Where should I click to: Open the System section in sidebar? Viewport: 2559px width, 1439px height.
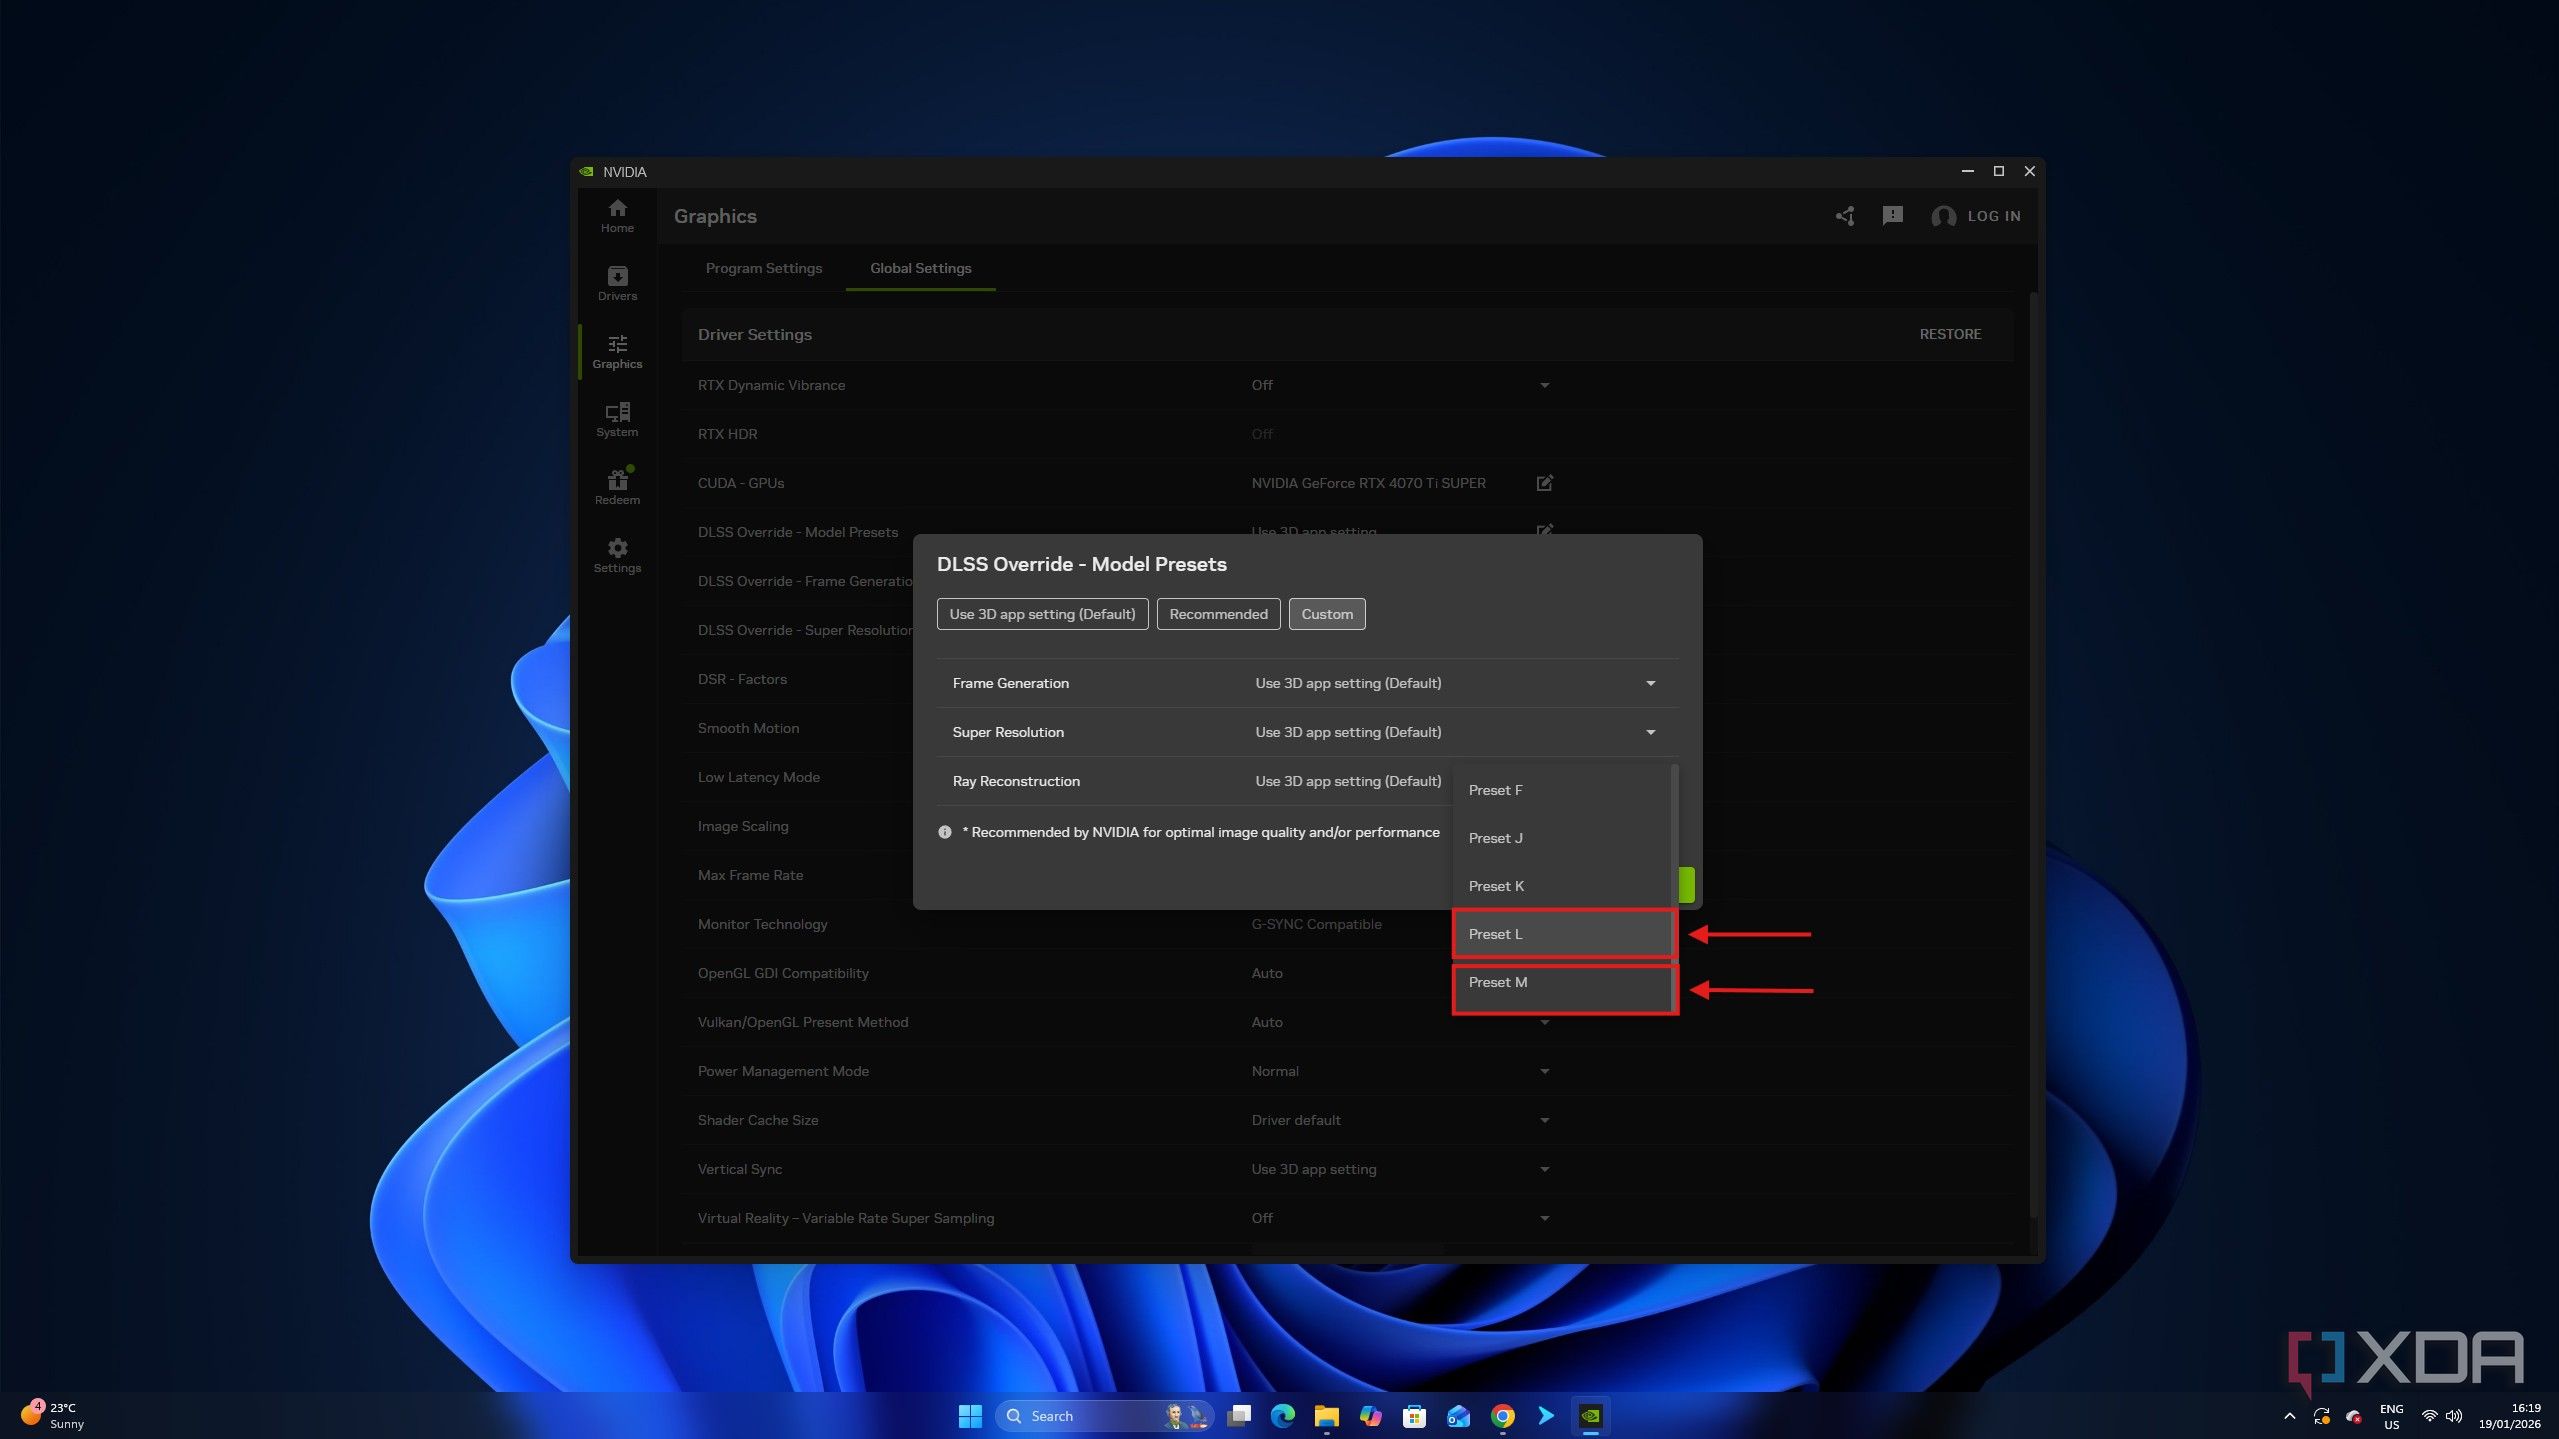(617, 420)
